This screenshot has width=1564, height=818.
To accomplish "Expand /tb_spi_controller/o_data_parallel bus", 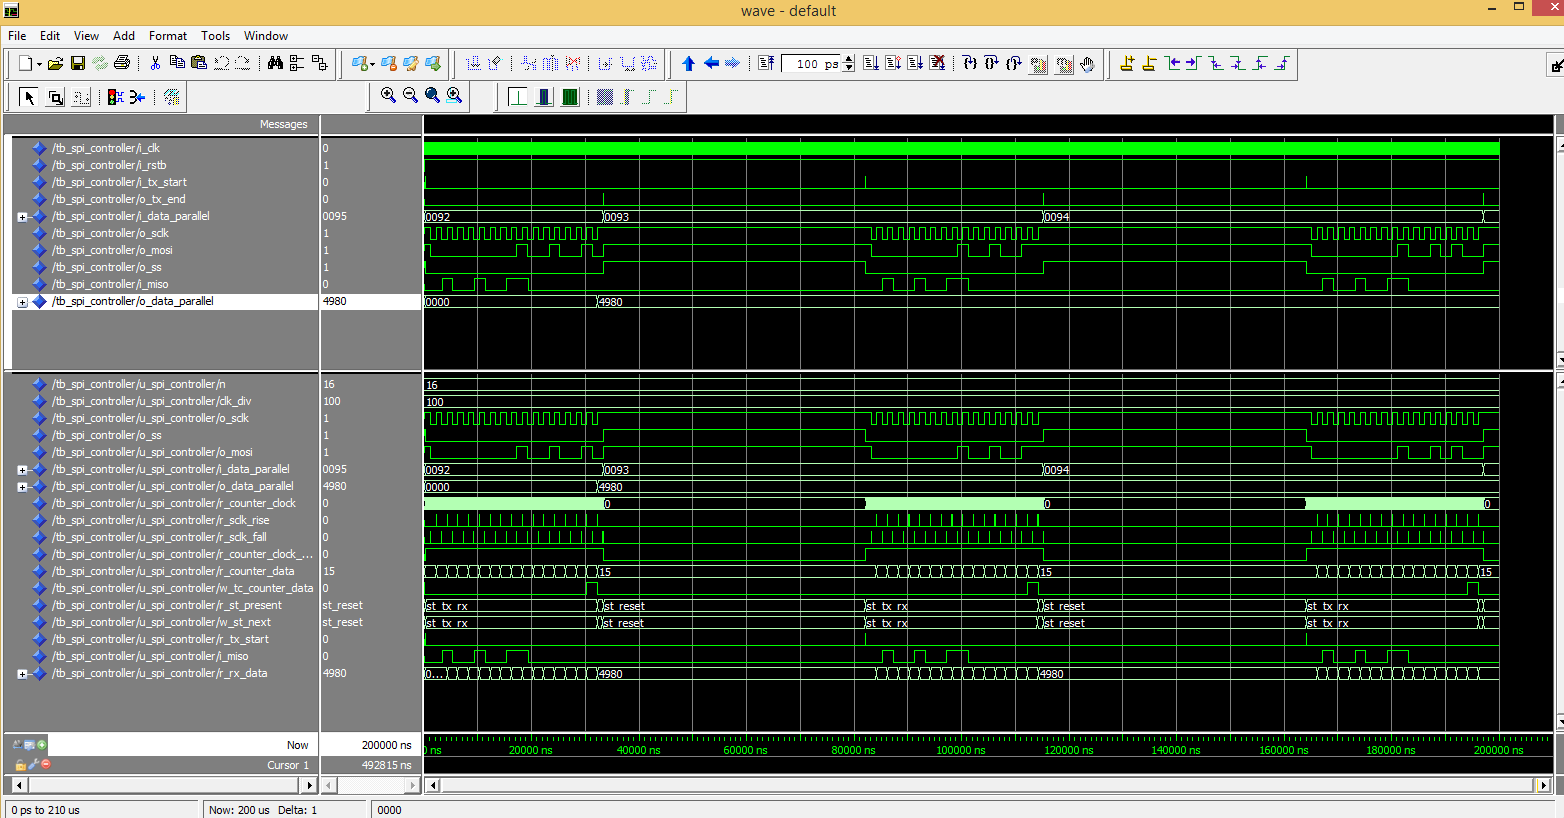I will (22, 301).
